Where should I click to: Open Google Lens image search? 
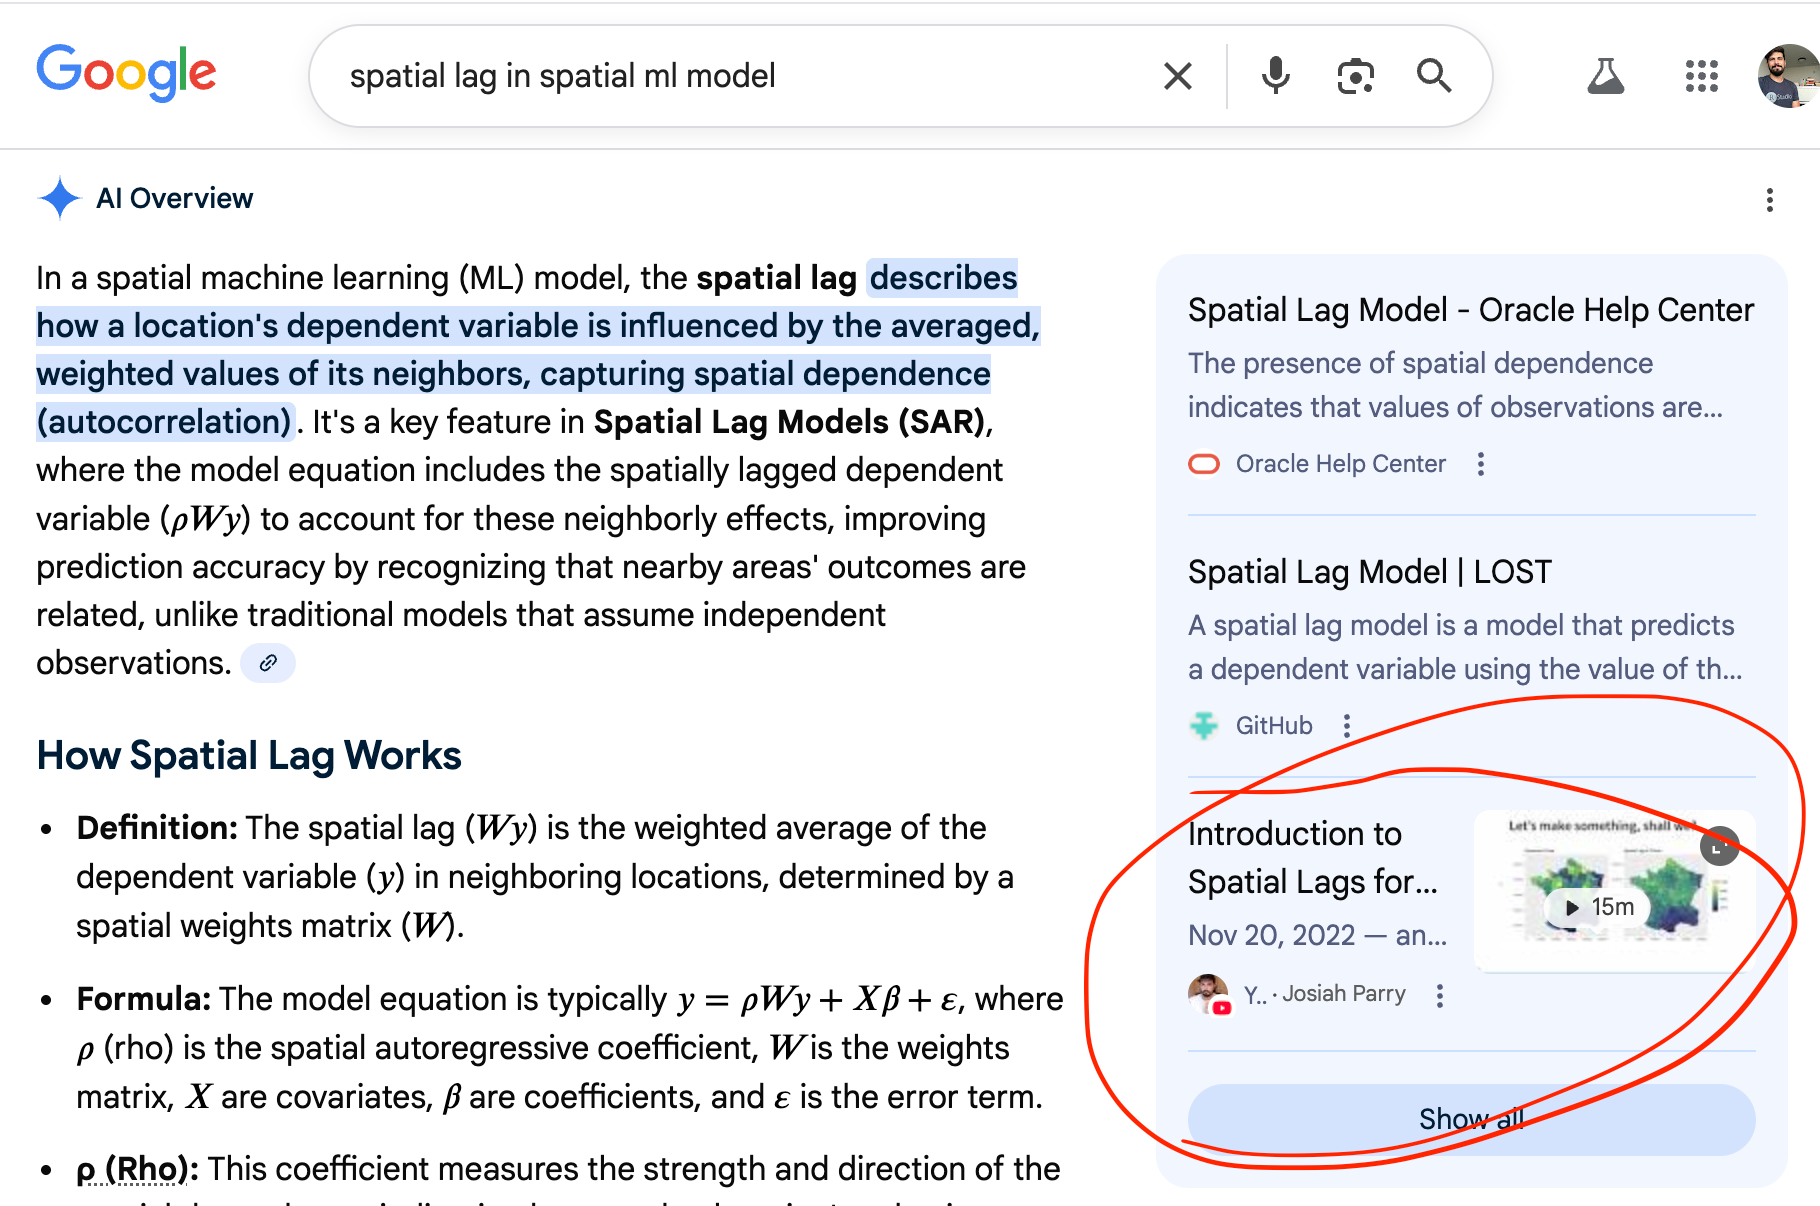coord(1355,76)
